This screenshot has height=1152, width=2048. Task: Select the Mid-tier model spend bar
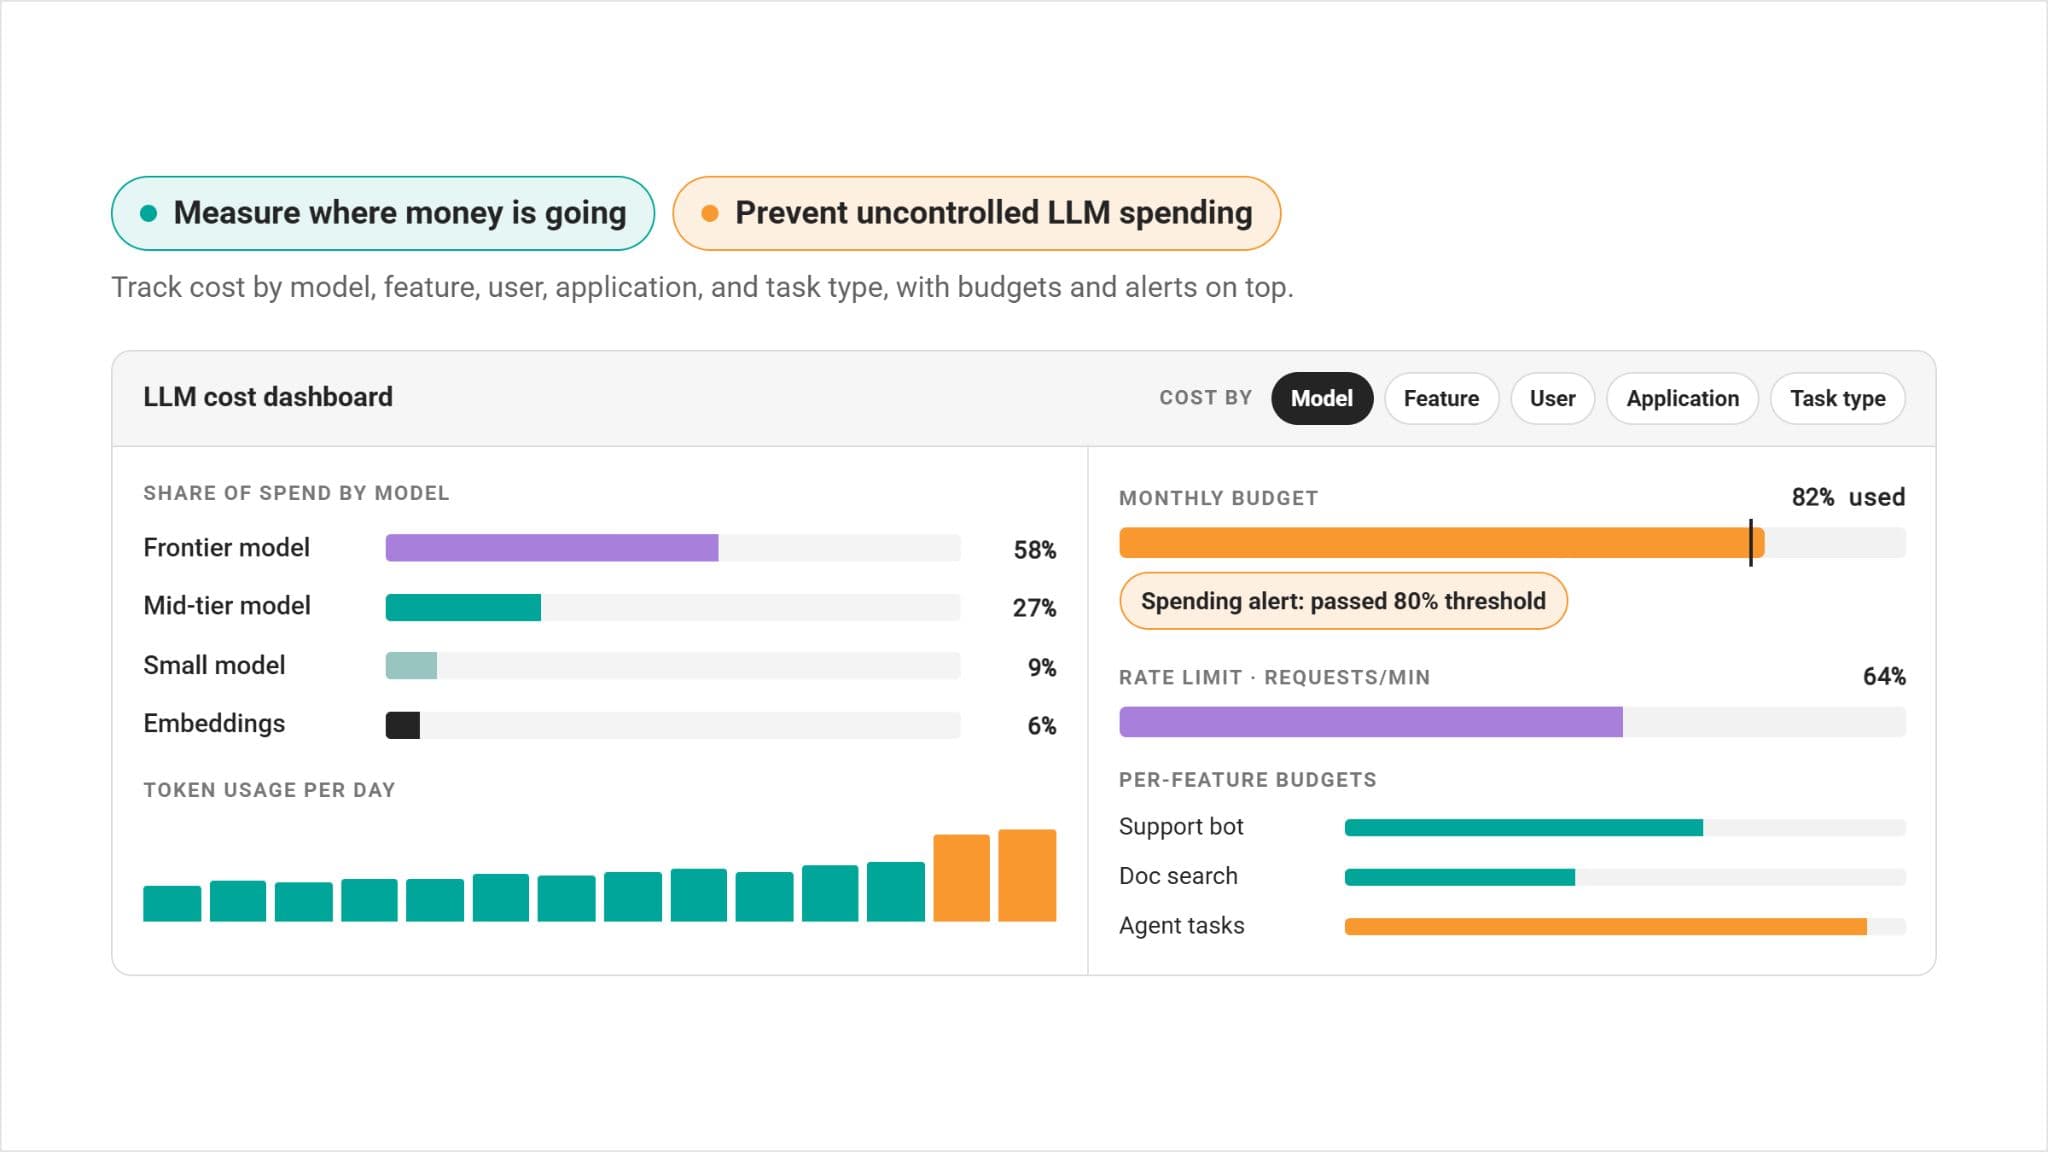463,607
